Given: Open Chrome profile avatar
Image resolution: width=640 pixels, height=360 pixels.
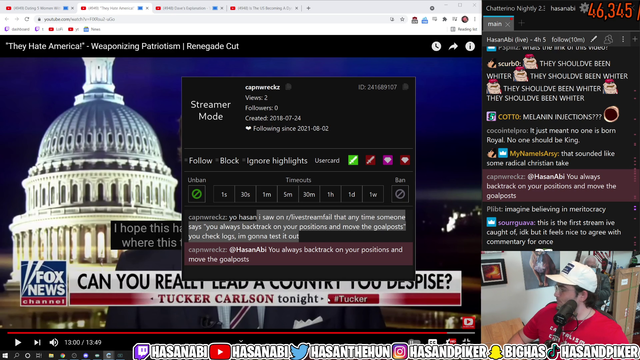Looking at the screenshot, I should (465, 19).
